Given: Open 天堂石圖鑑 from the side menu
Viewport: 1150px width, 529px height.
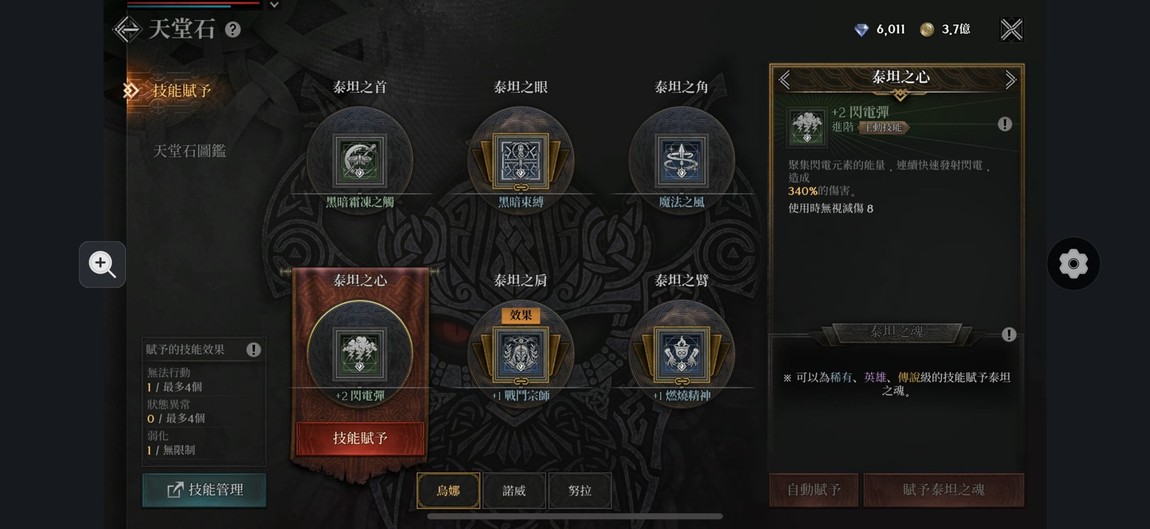Looking at the screenshot, I should pos(190,151).
